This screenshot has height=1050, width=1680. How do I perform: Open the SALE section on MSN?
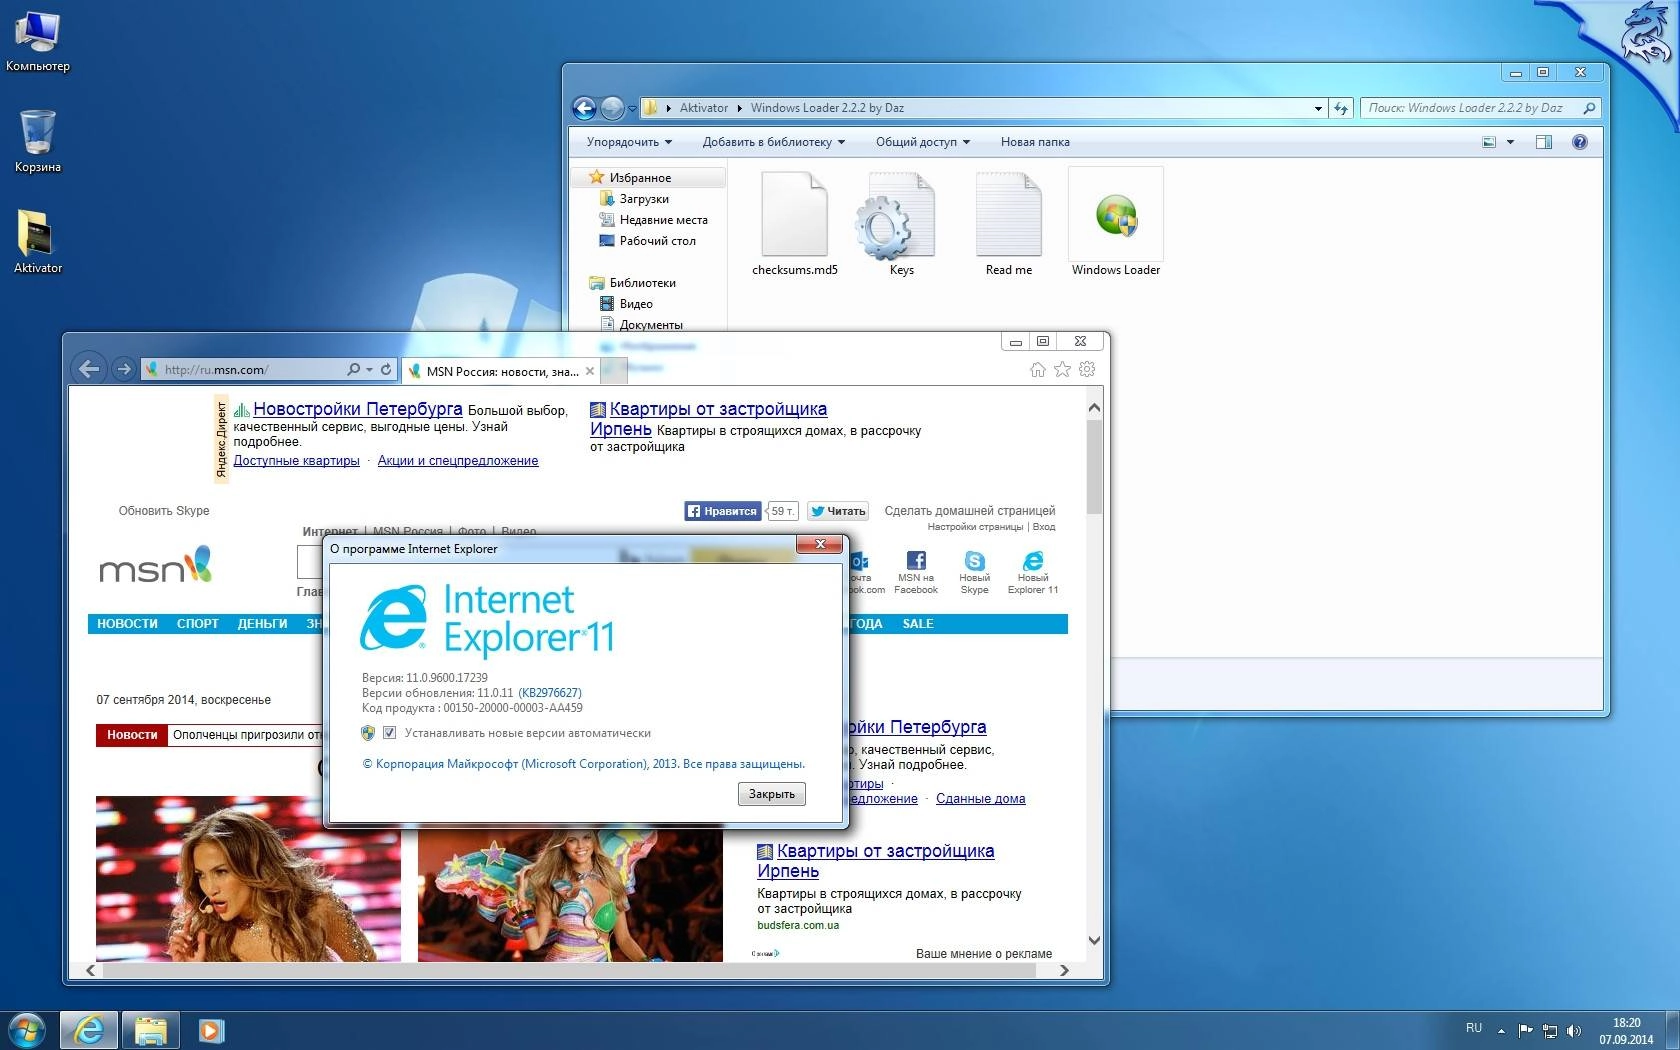pyautogui.click(x=918, y=624)
